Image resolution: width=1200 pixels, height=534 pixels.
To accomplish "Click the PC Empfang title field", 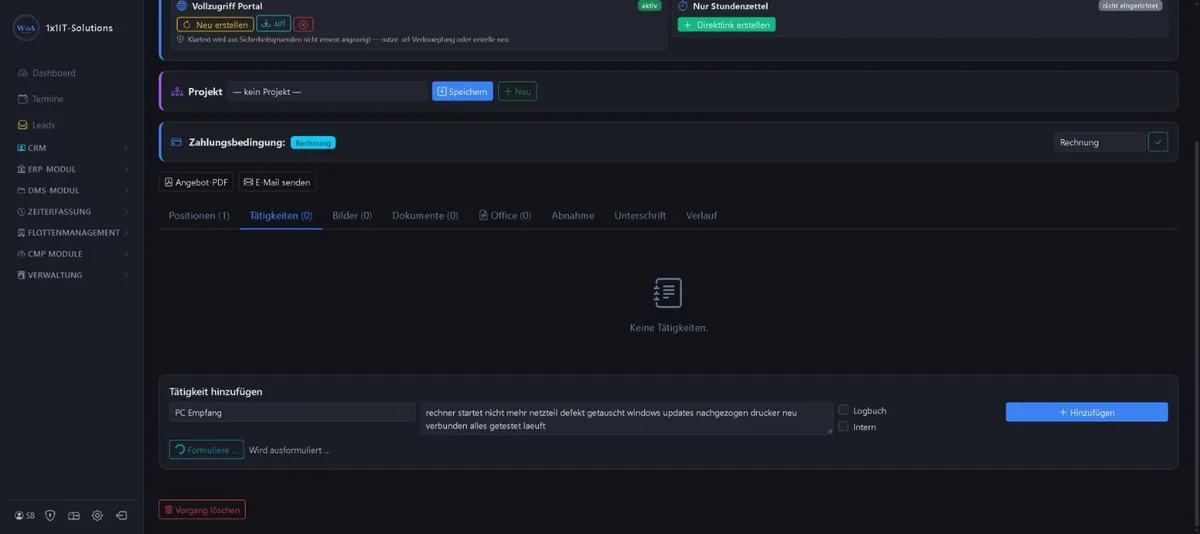I will 292,412.
